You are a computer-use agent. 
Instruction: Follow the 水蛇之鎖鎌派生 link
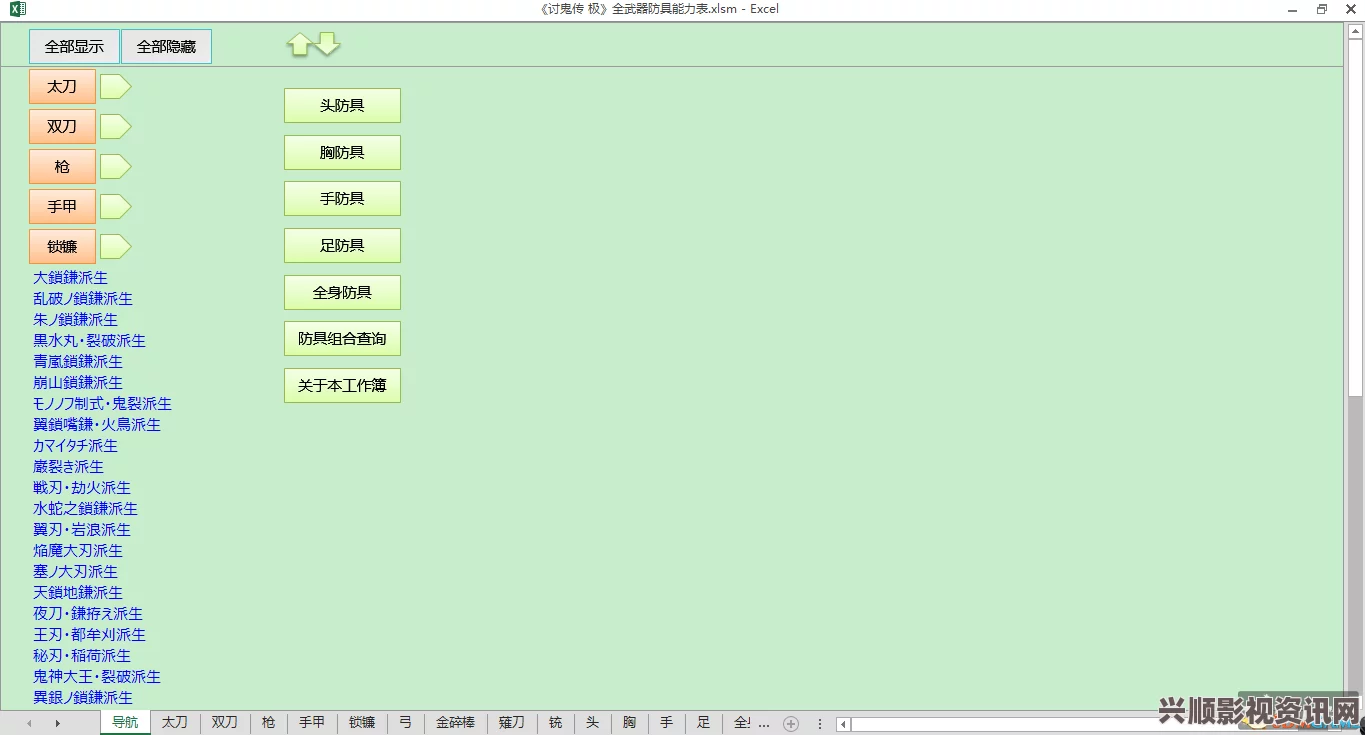click(85, 509)
